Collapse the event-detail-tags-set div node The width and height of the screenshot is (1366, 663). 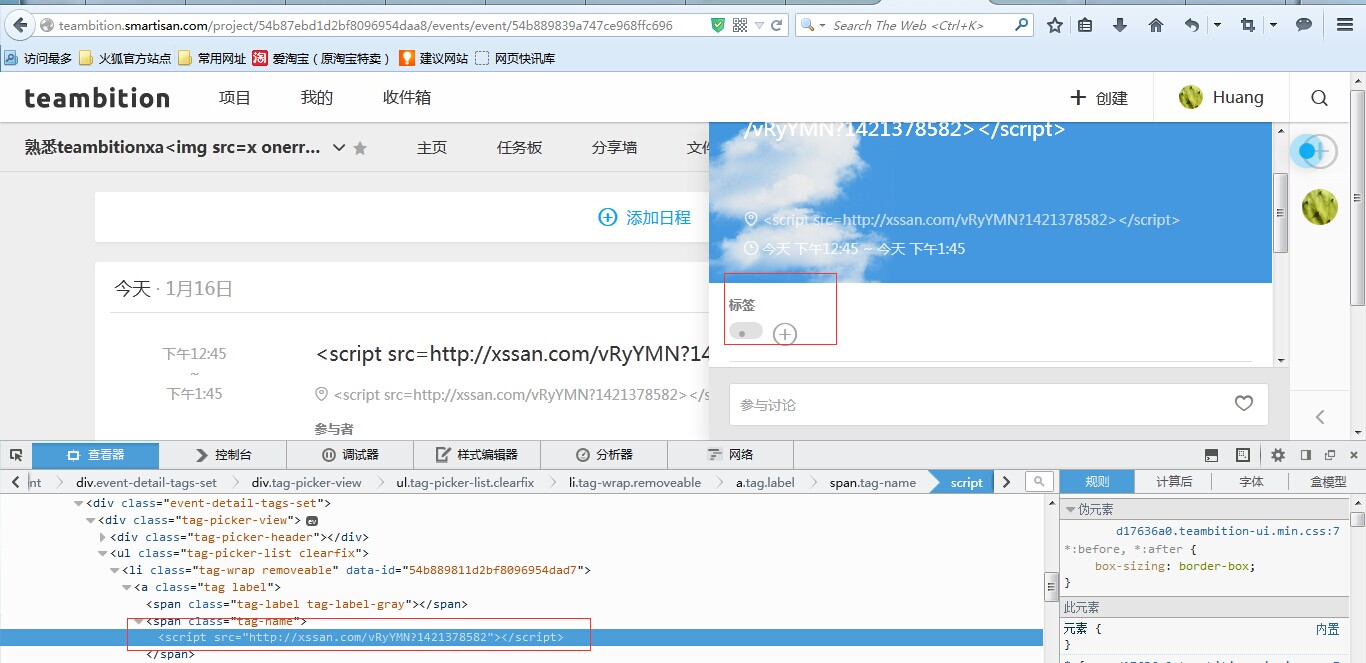click(79, 504)
